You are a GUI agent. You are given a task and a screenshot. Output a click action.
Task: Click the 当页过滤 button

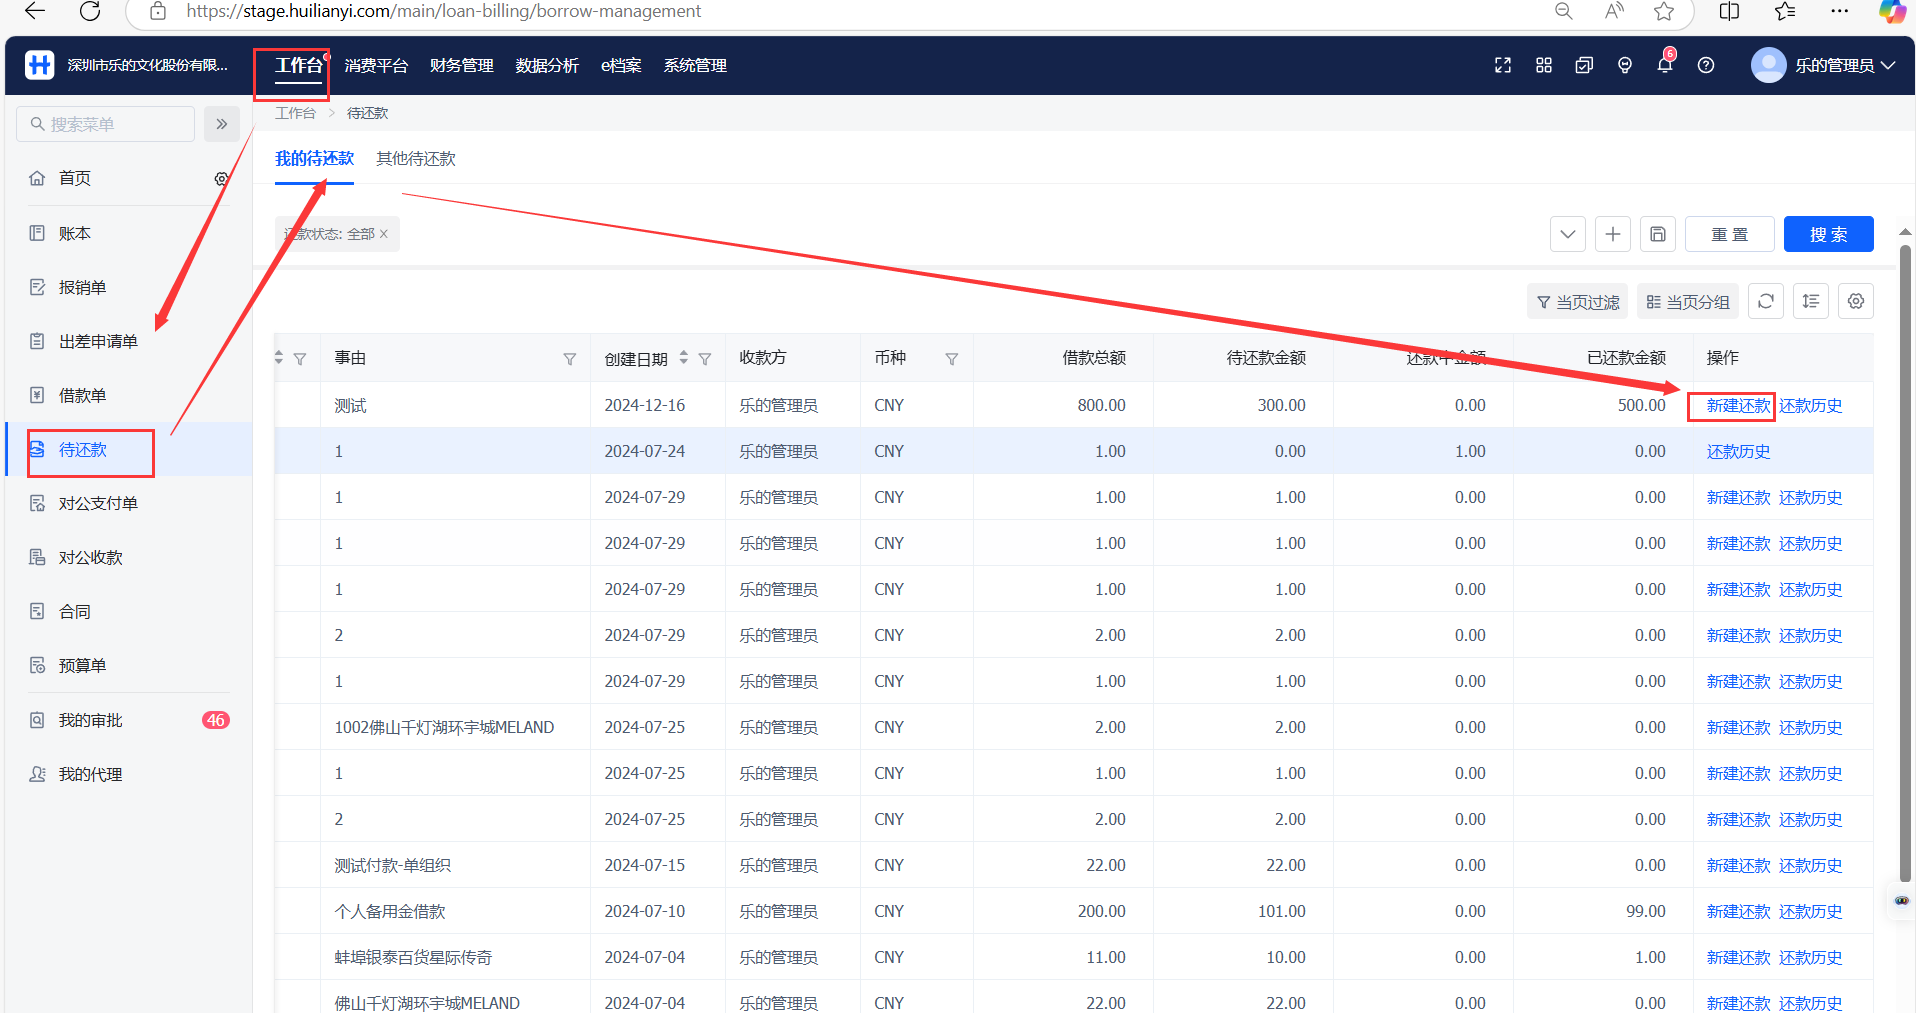[1578, 301]
